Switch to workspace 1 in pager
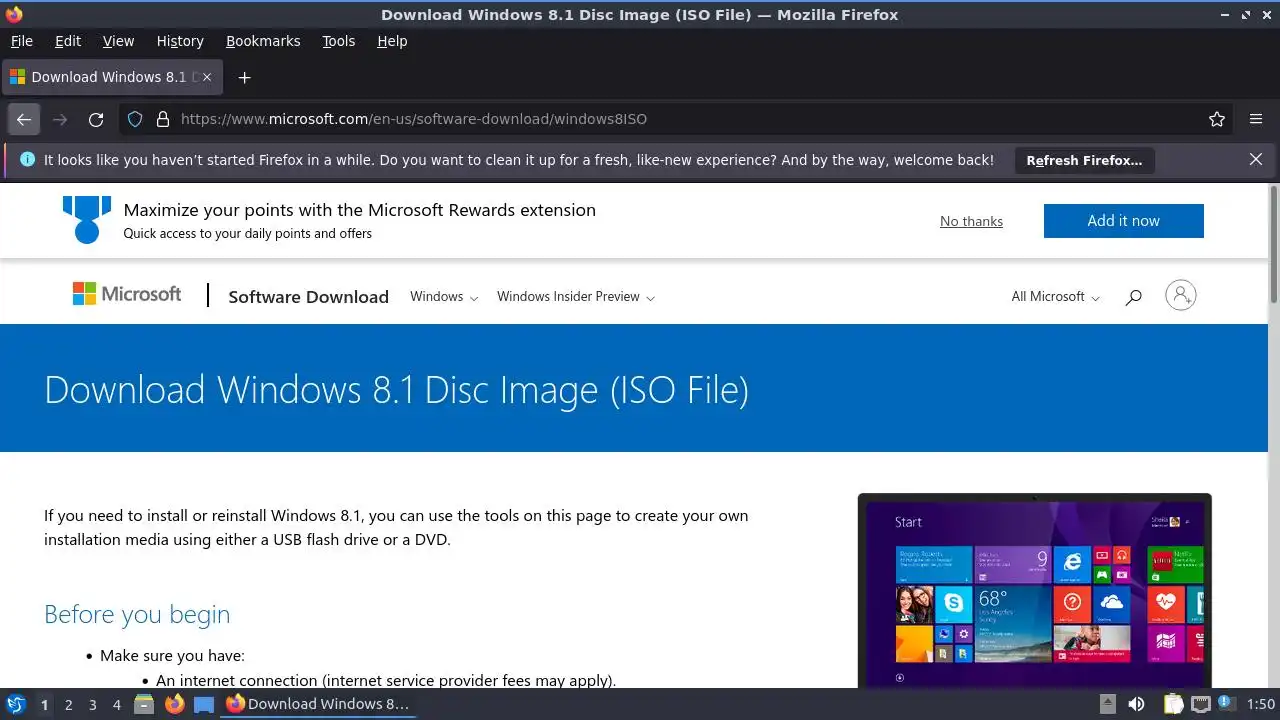 click(44, 705)
